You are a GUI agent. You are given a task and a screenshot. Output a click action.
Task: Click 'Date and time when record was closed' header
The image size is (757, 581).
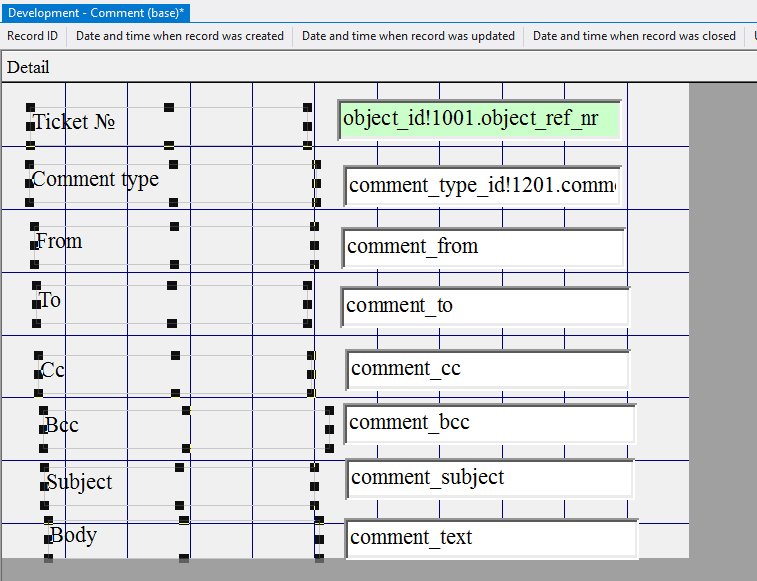(x=634, y=36)
